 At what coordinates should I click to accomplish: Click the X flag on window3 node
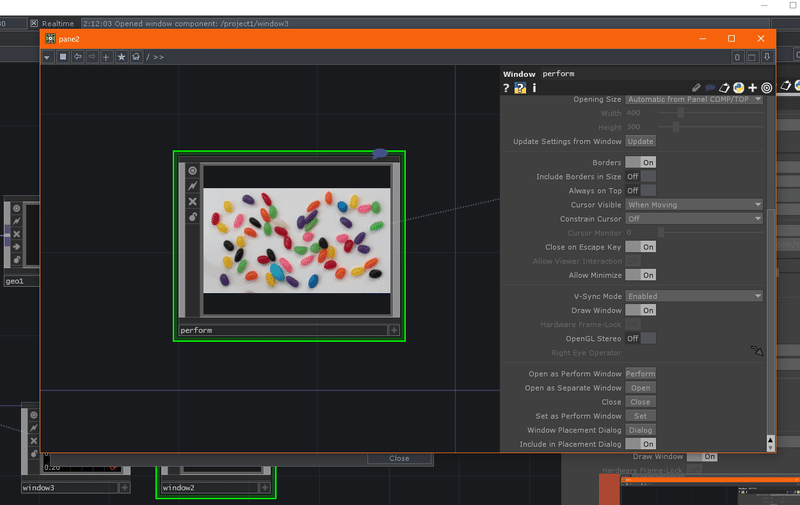[34, 441]
